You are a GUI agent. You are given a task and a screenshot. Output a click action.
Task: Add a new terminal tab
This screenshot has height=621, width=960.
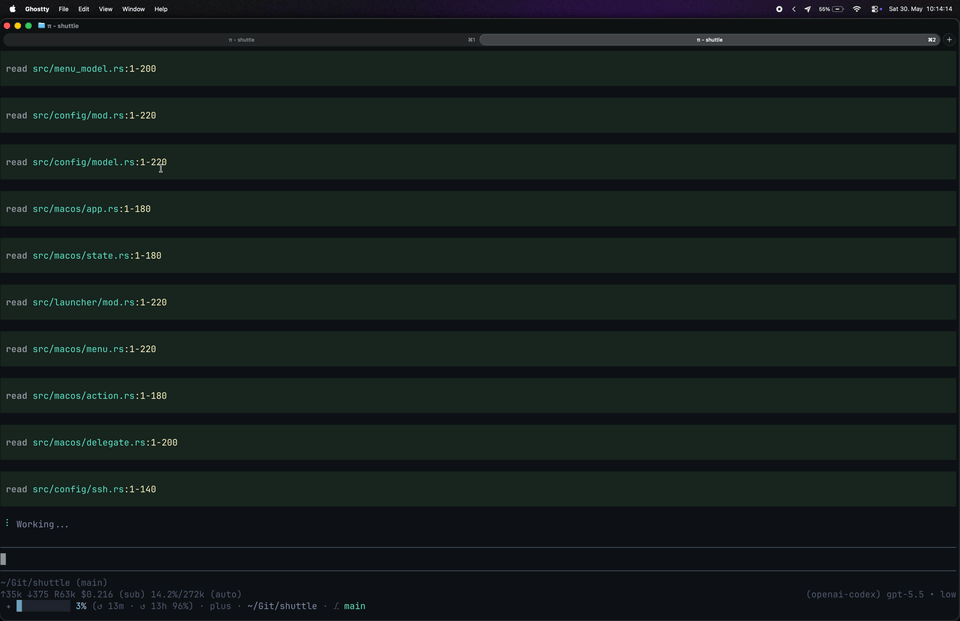point(950,40)
